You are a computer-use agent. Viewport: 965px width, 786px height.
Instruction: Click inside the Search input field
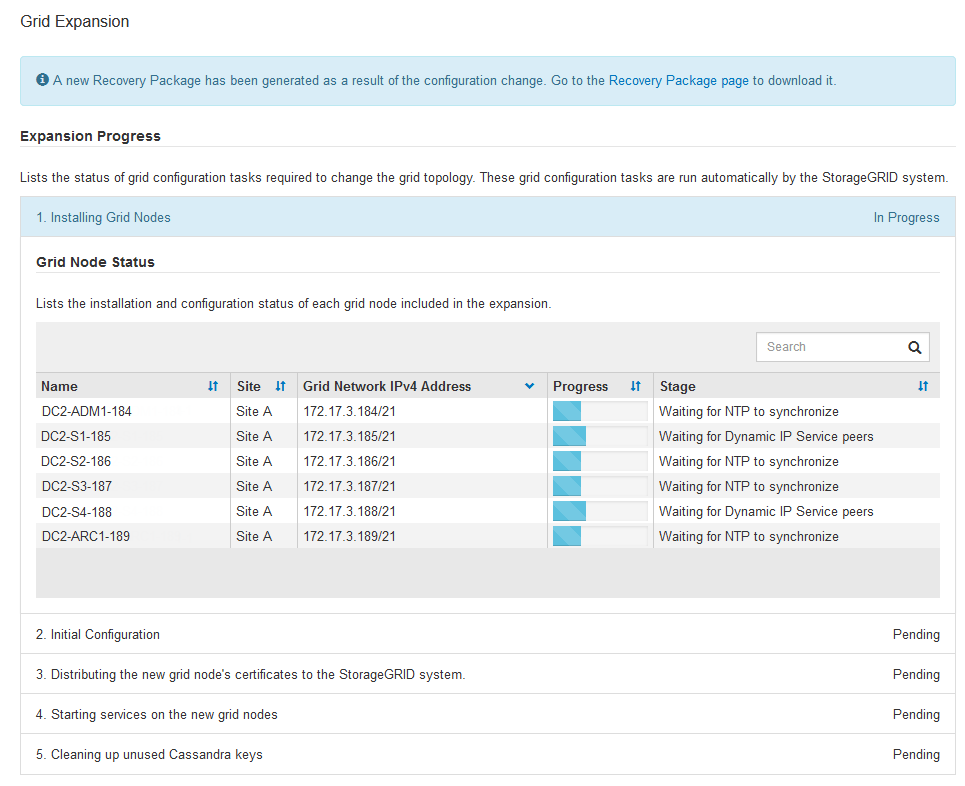(x=826, y=348)
